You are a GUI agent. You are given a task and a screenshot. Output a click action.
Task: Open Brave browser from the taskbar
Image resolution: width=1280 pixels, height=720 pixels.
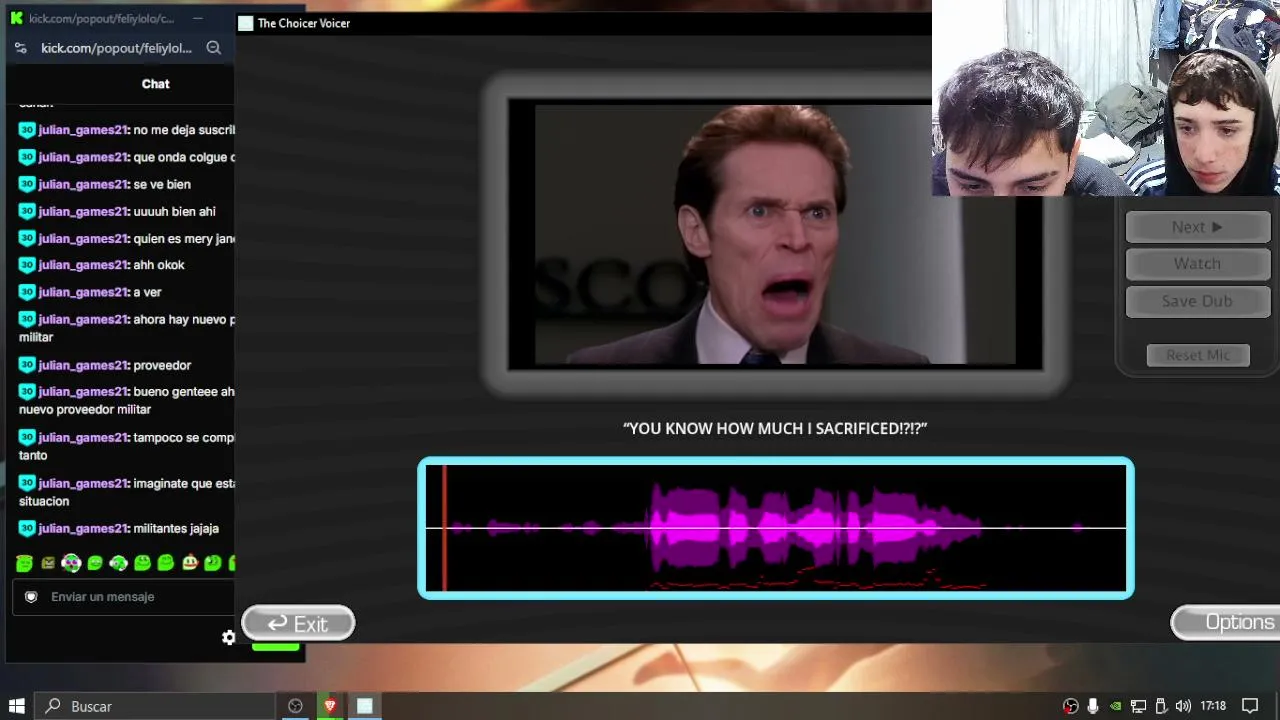tap(330, 706)
